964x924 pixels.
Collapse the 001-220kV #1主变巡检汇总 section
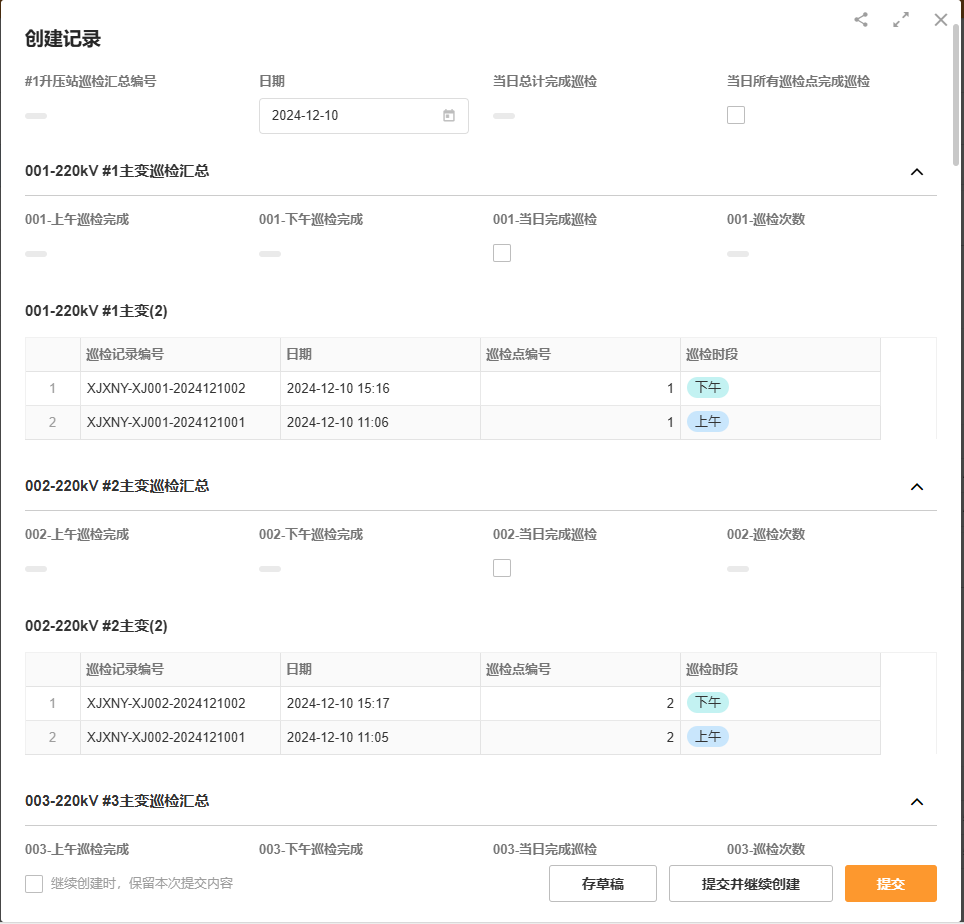pyautogui.click(x=917, y=172)
